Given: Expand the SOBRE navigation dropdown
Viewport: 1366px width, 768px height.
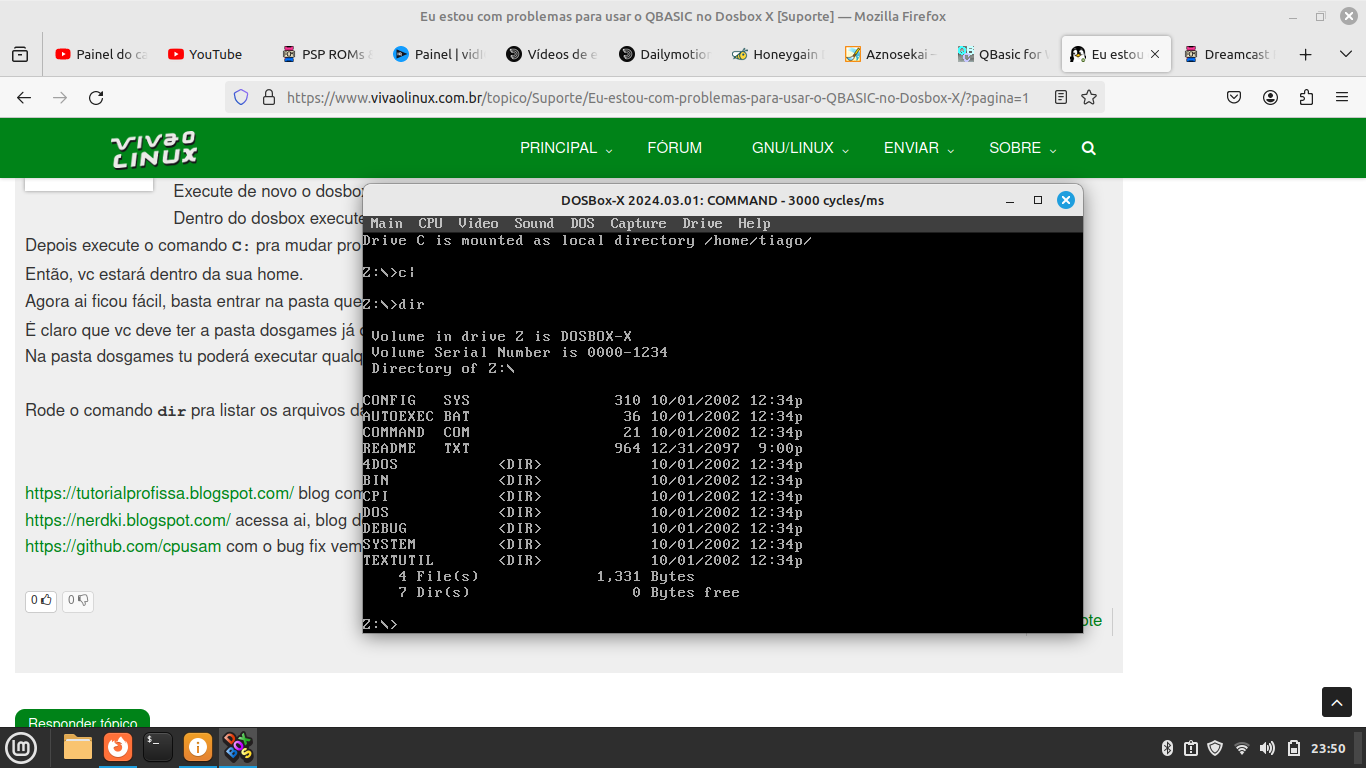Looking at the screenshot, I should coord(1022,148).
